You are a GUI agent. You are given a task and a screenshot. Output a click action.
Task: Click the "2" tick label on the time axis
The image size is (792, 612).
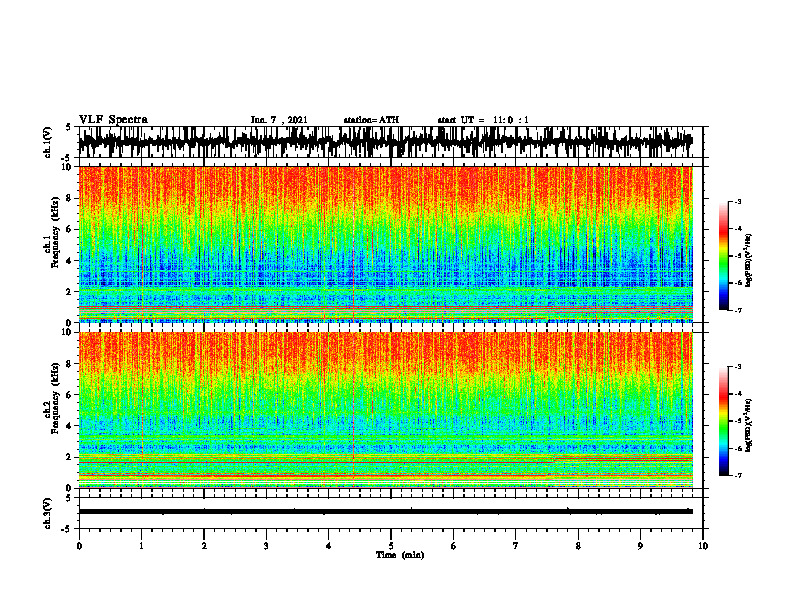[204, 546]
